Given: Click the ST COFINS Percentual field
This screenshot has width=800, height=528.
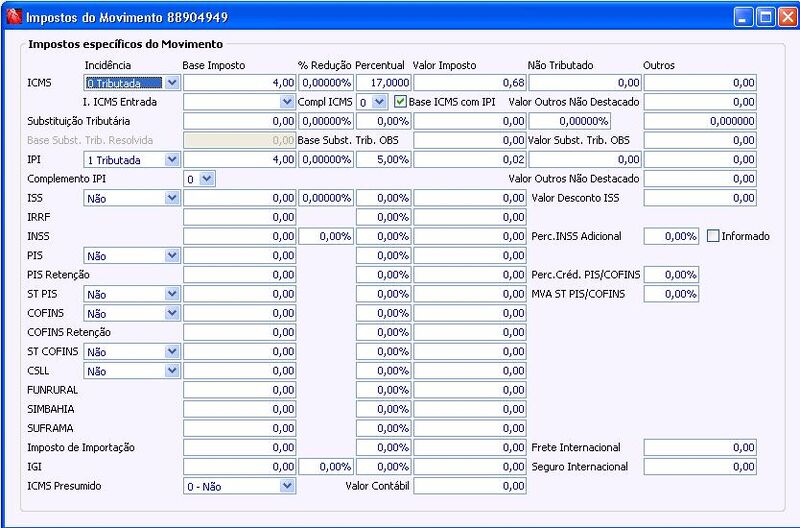Looking at the screenshot, I should coord(383,351).
